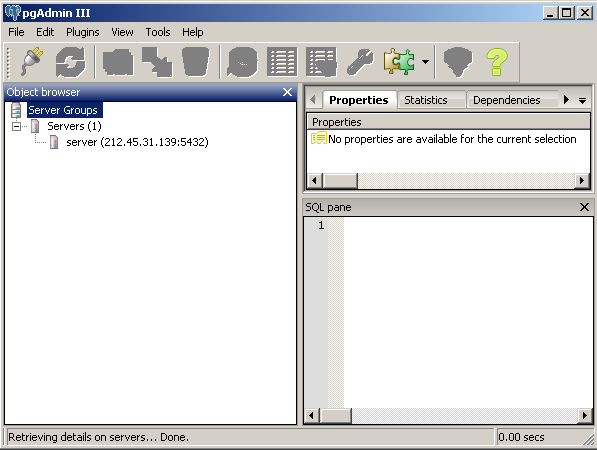The width and height of the screenshot is (597, 450).
Task: Select the Server Groups root node
Action: [x=63, y=110]
